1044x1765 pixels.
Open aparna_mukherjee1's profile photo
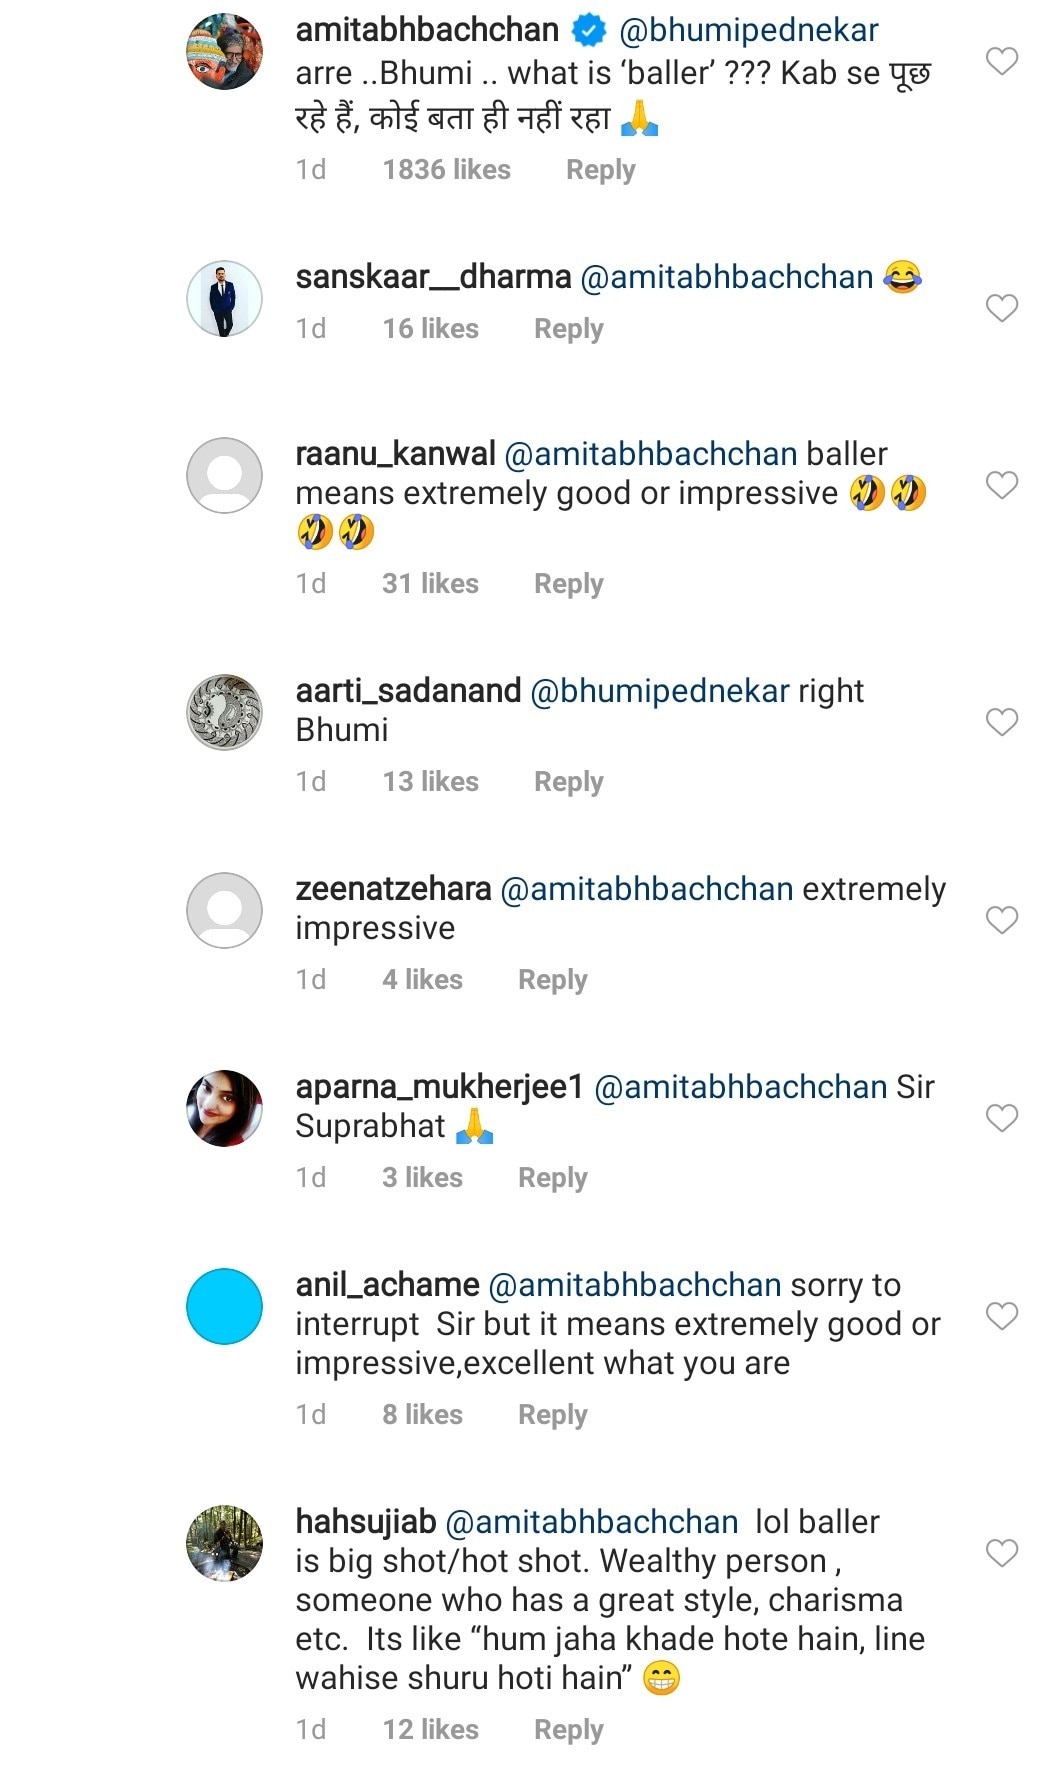[x=225, y=1108]
